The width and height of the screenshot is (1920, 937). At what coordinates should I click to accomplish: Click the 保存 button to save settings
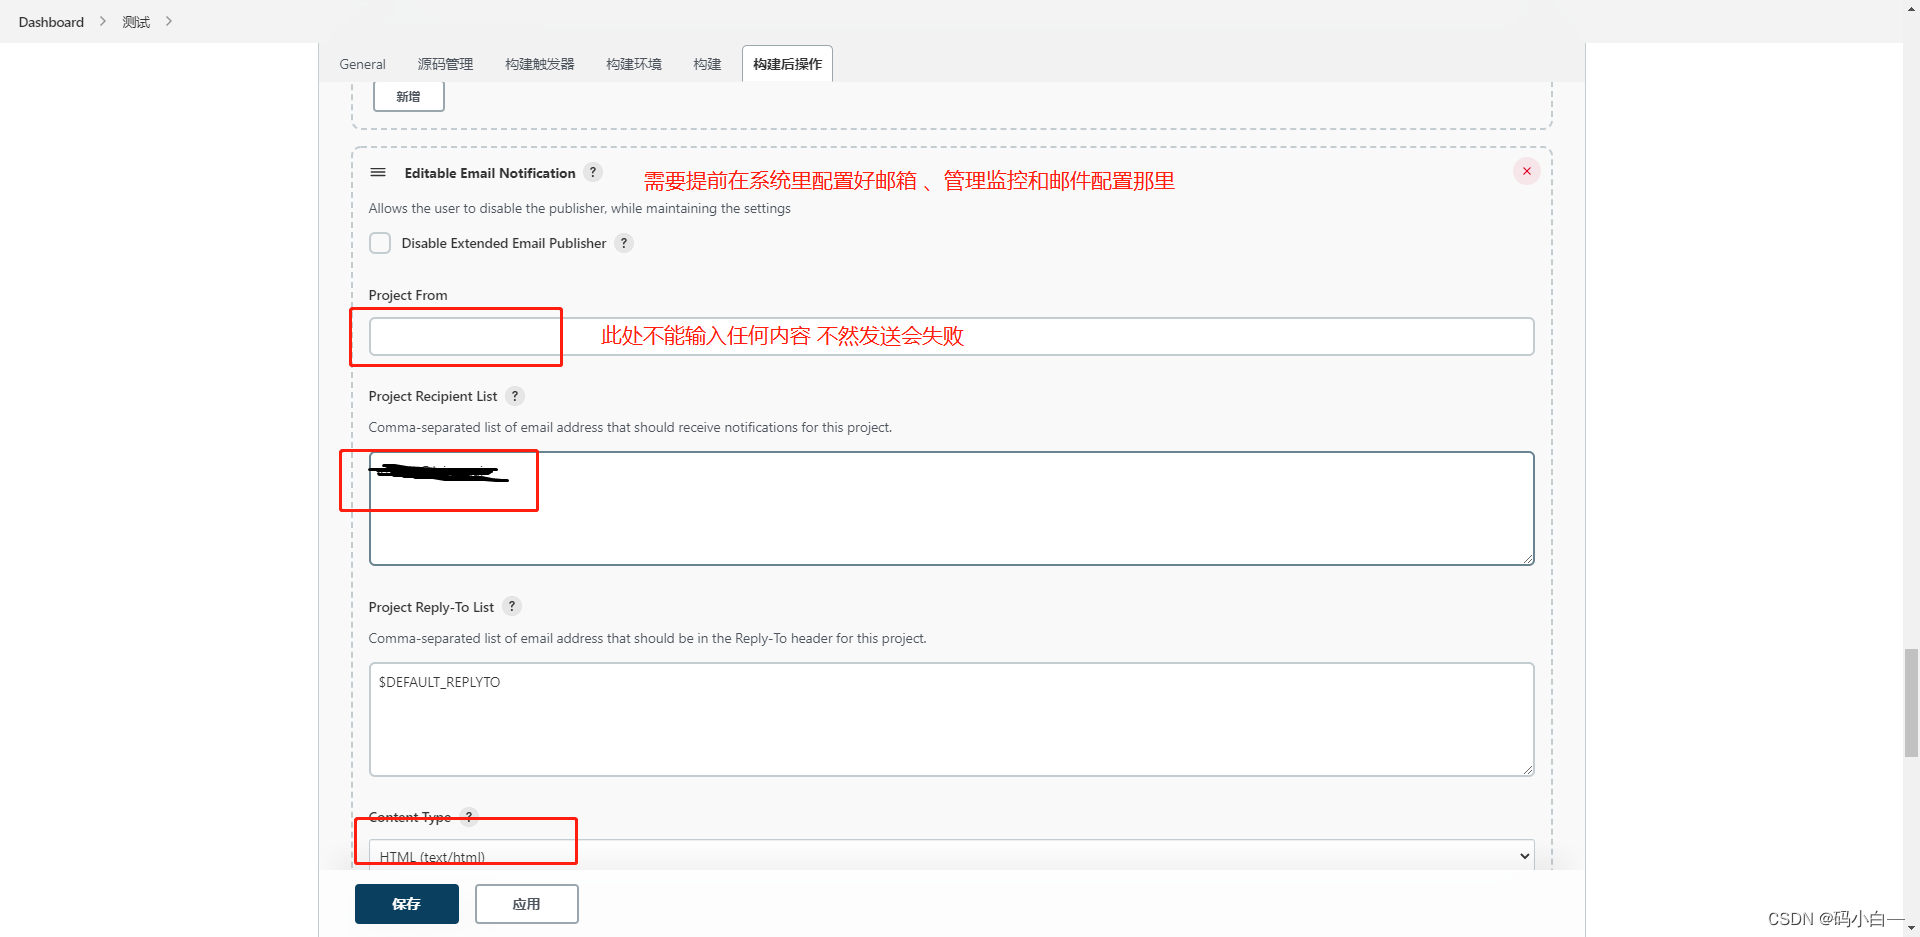pyautogui.click(x=406, y=903)
